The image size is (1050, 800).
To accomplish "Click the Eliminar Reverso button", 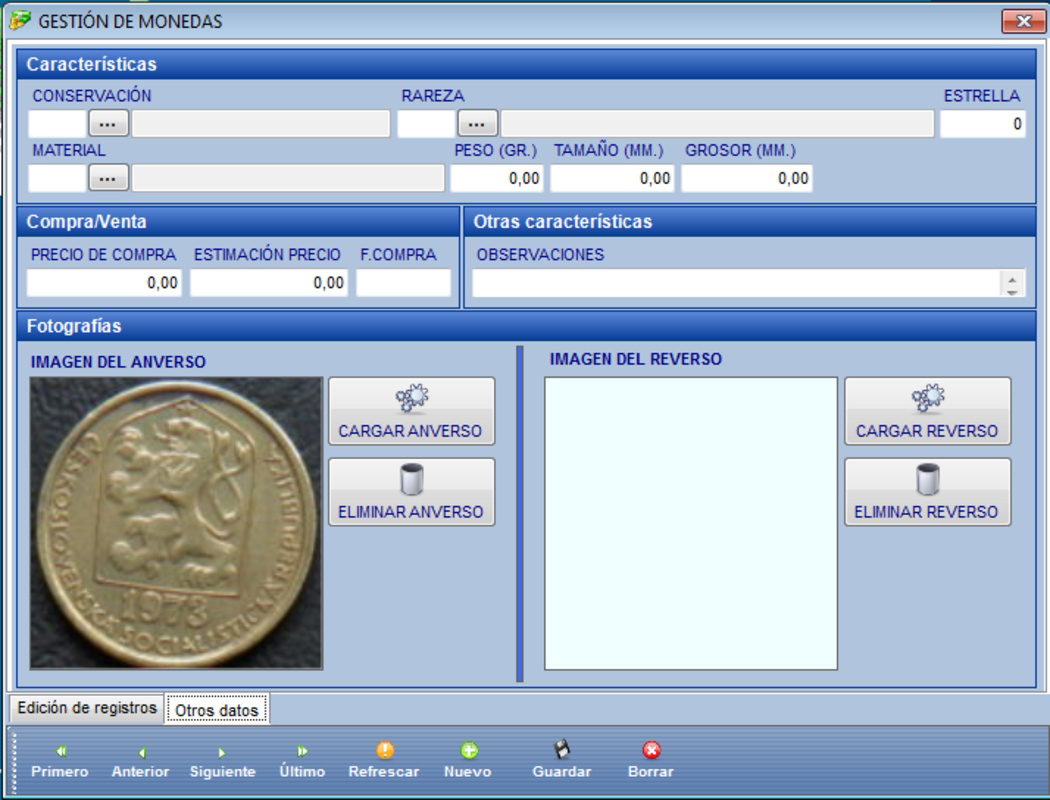I will point(927,492).
